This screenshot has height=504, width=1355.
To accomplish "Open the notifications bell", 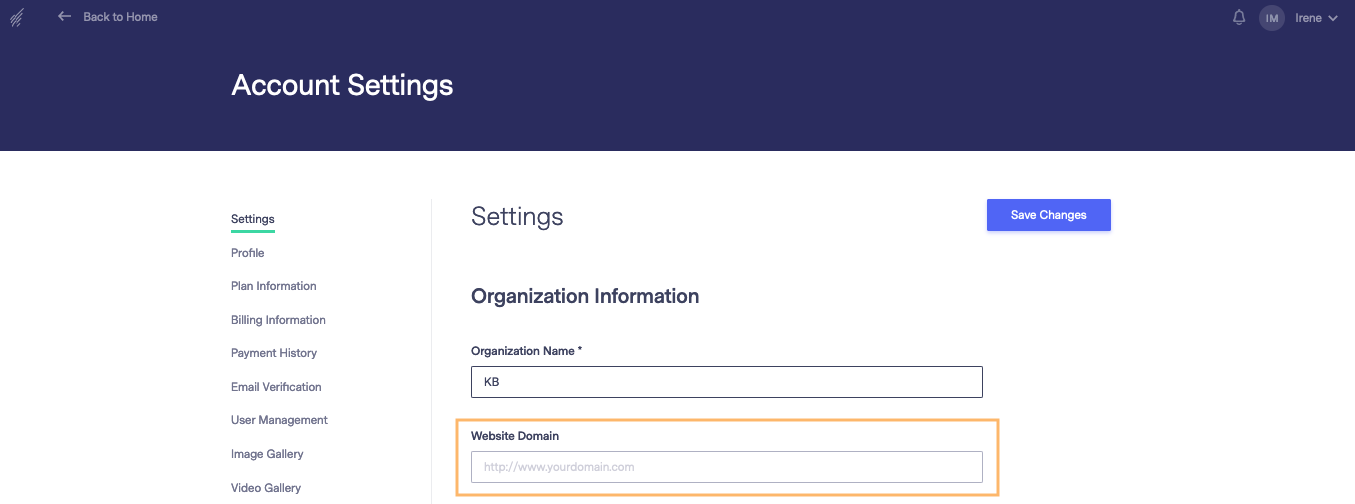I will pos(1239,17).
